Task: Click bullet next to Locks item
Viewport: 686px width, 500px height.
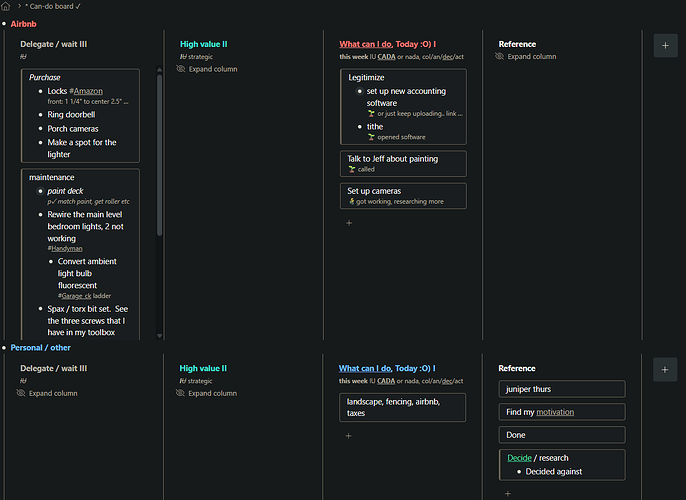Action: tap(40, 91)
